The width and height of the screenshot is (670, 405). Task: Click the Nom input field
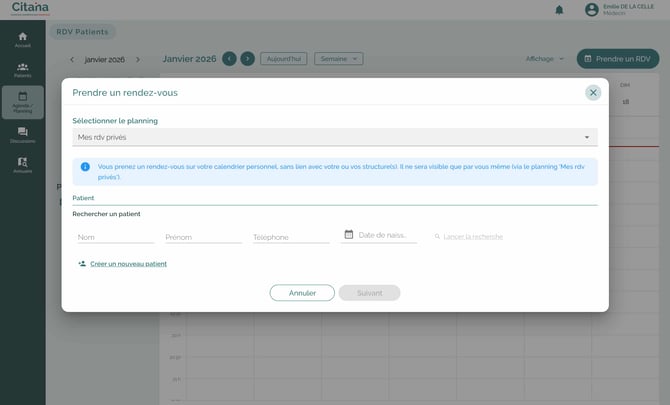coord(116,237)
